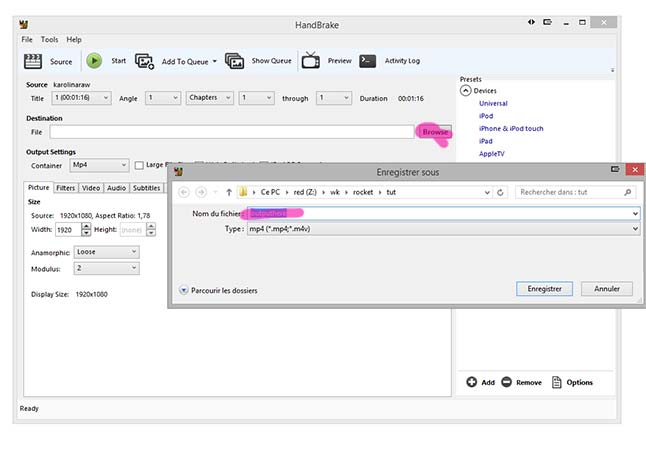This screenshot has width=646, height=463.
Task: Click the left-right arrows icon in title bar
Action: (x=531, y=22)
